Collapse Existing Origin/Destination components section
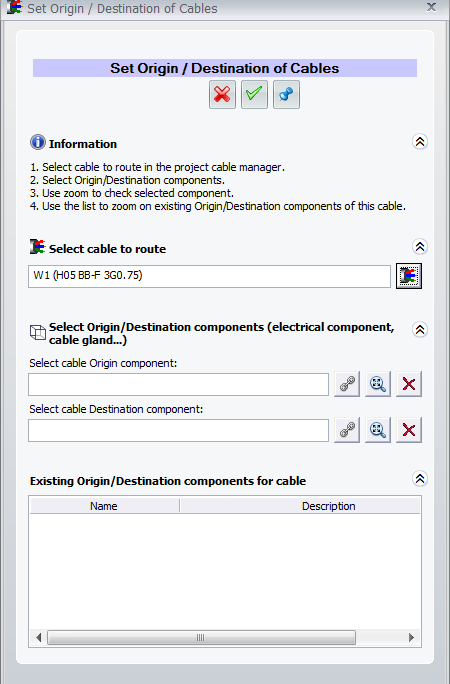 pos(419,479)
